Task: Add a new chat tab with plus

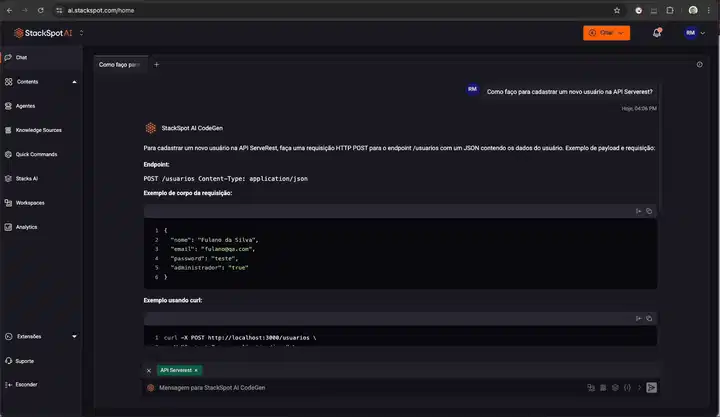Action: coord(156,64)
